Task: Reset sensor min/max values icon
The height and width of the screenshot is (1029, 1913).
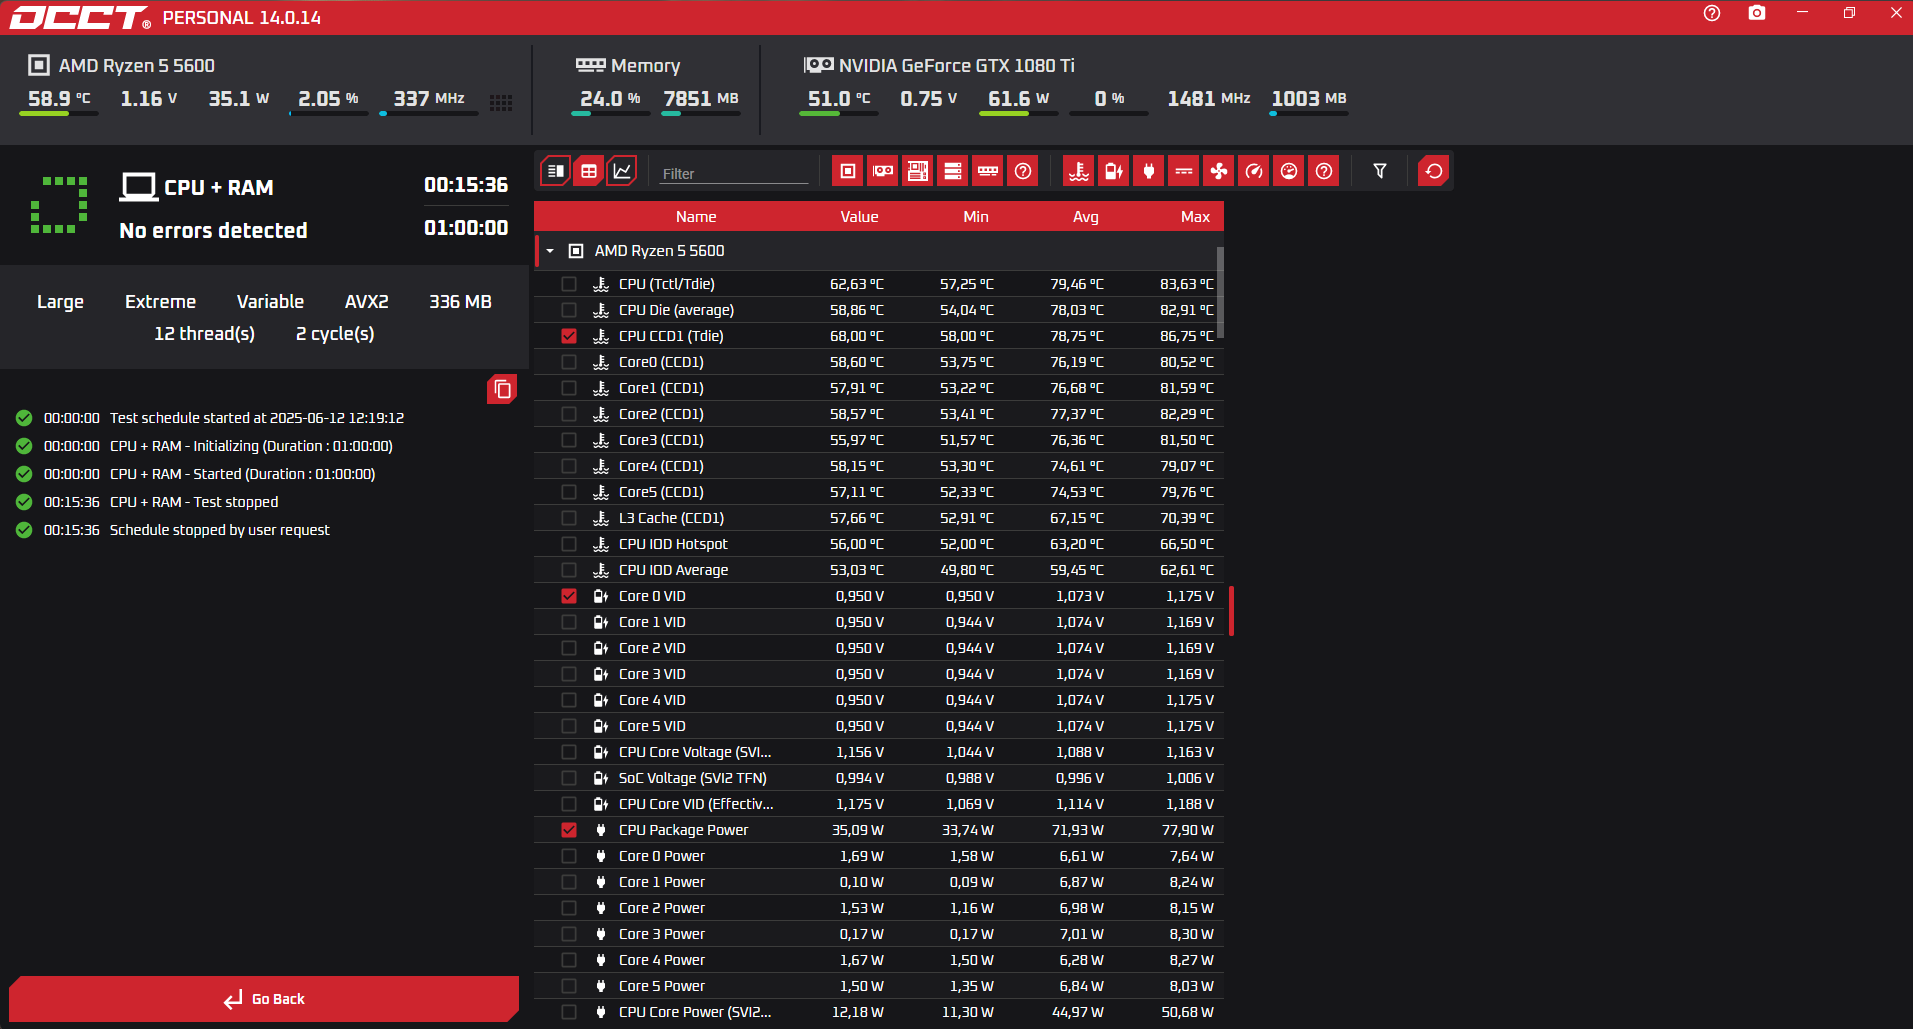Action: coord(1434,171)
